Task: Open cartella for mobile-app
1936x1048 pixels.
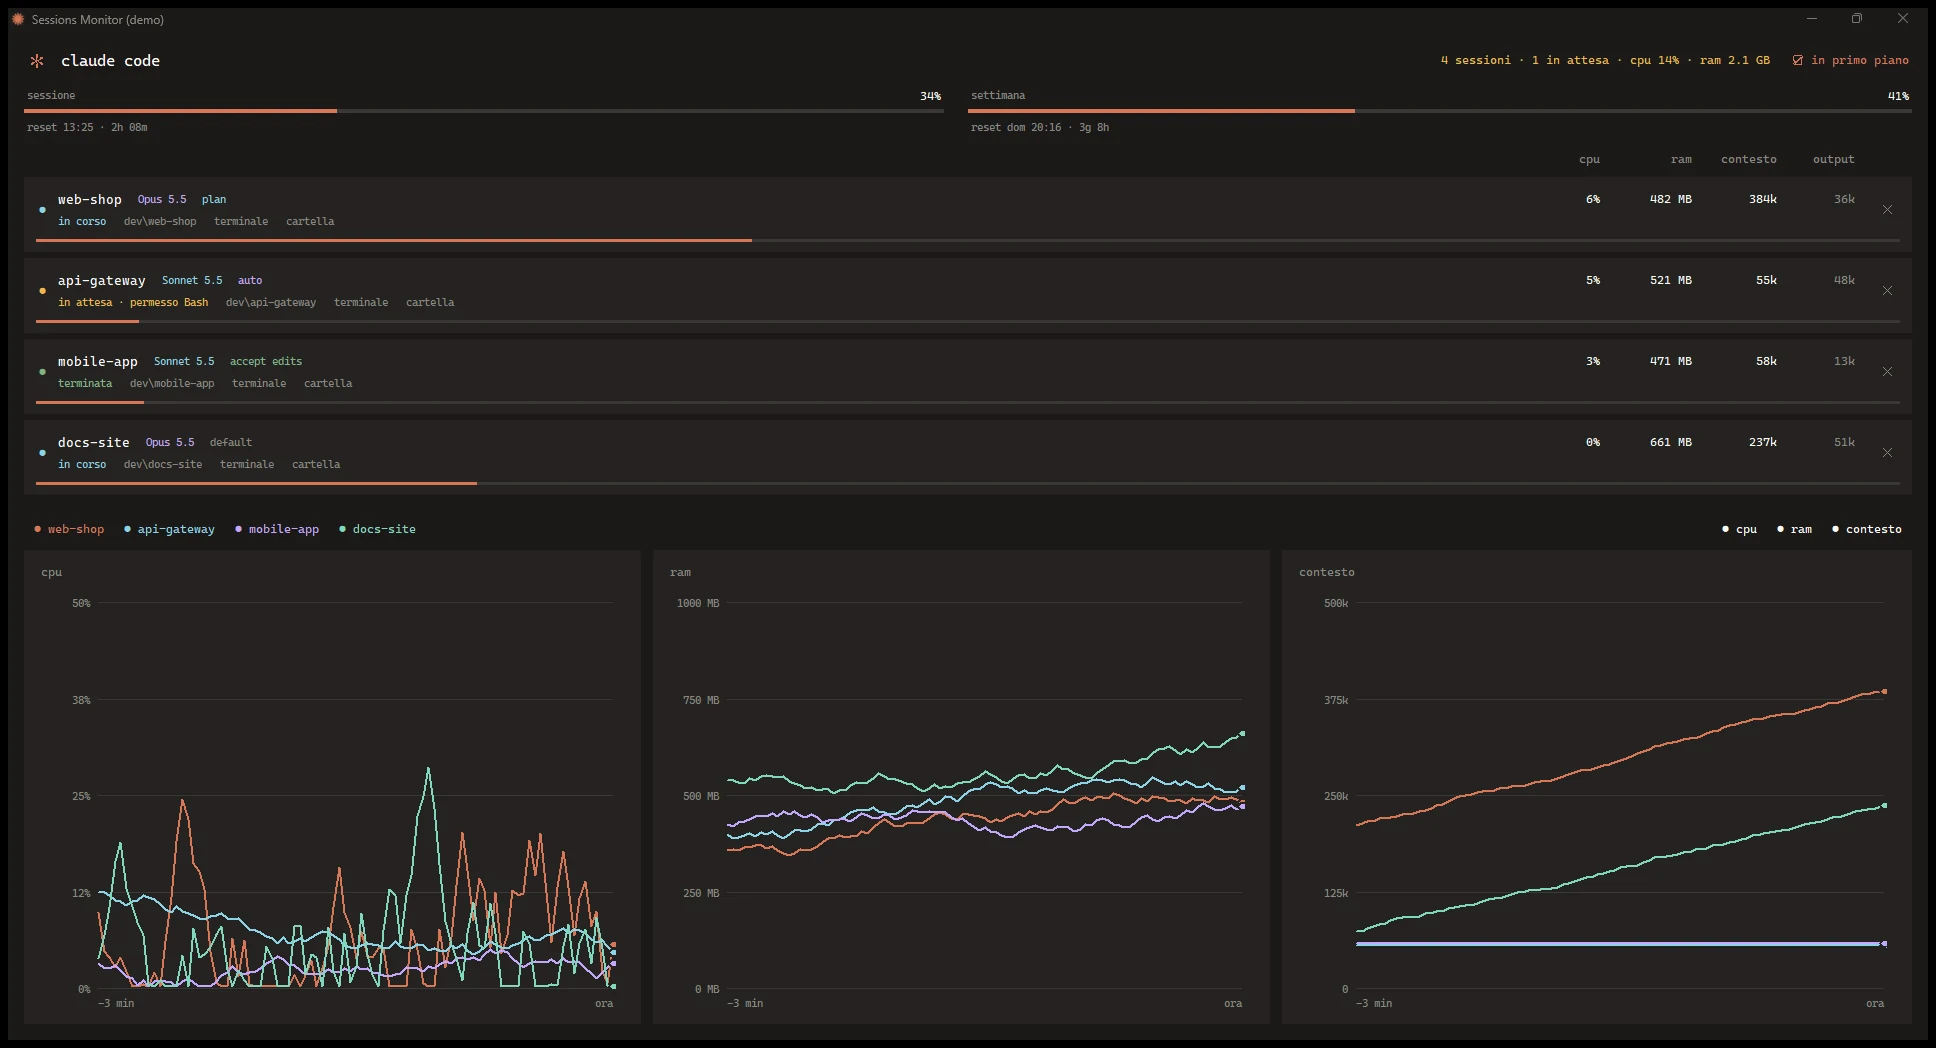Action: 328,383
